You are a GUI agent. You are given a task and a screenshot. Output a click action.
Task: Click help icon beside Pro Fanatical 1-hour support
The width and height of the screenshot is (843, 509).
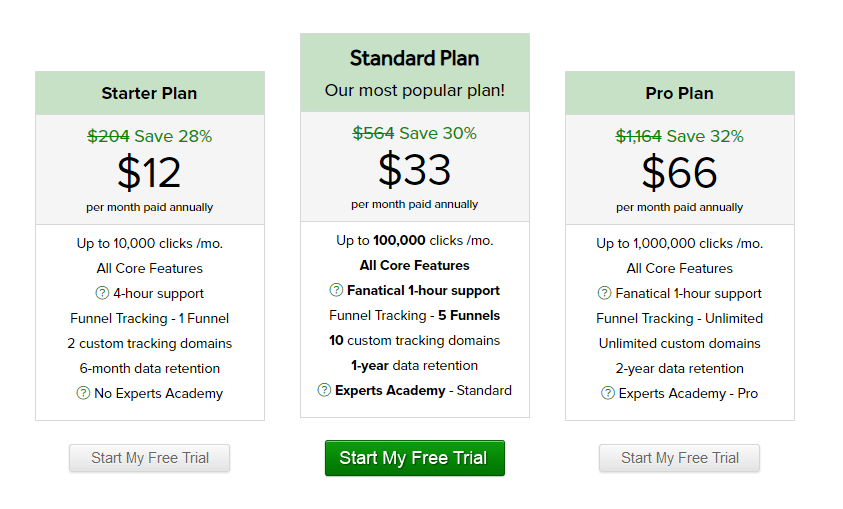tap(605, 293)
